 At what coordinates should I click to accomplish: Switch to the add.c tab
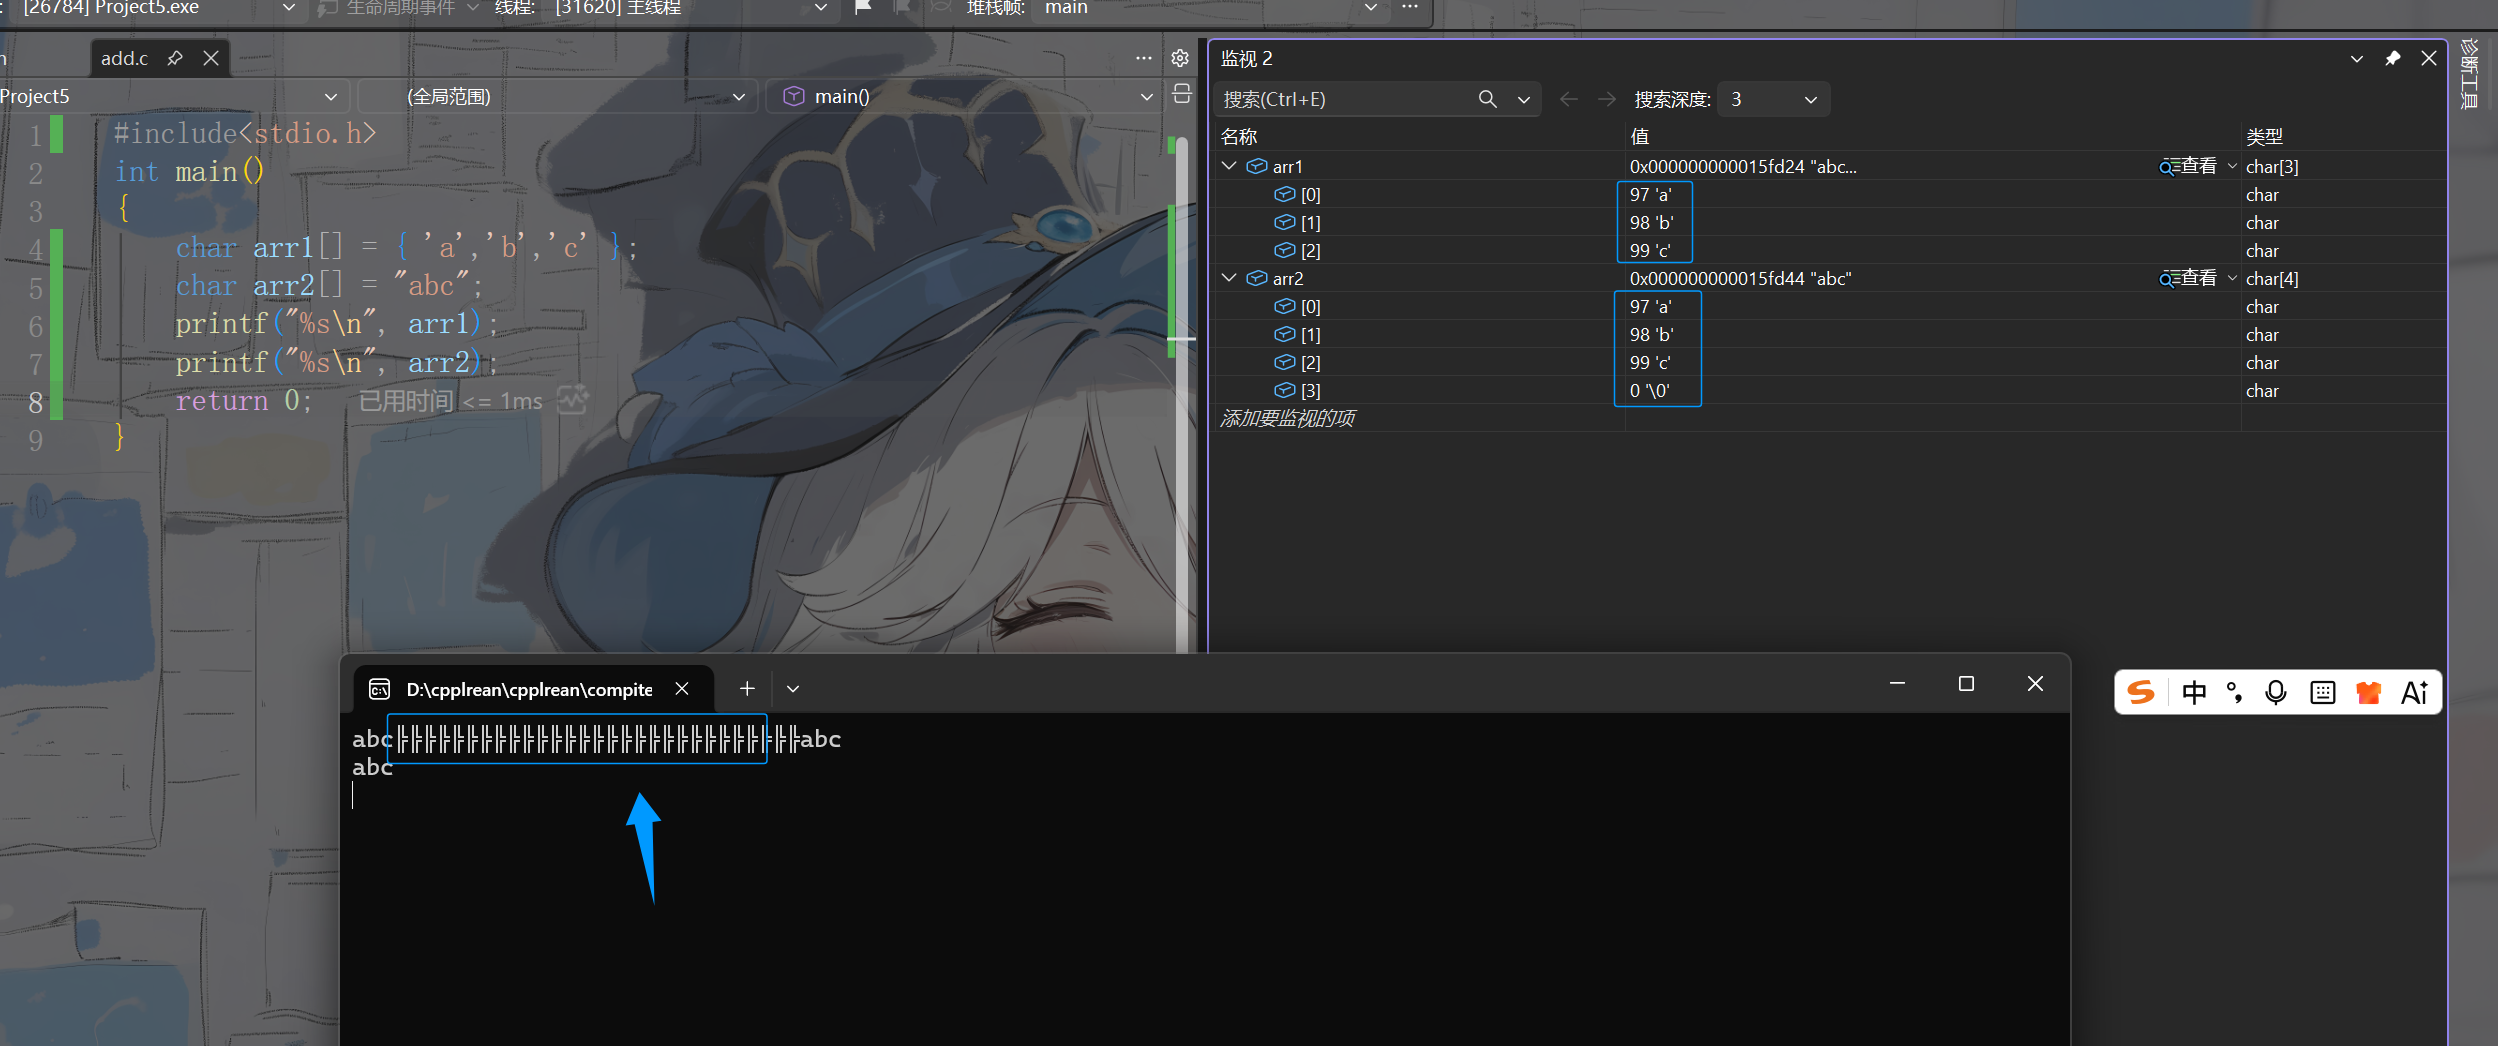[x=124, y=58]
